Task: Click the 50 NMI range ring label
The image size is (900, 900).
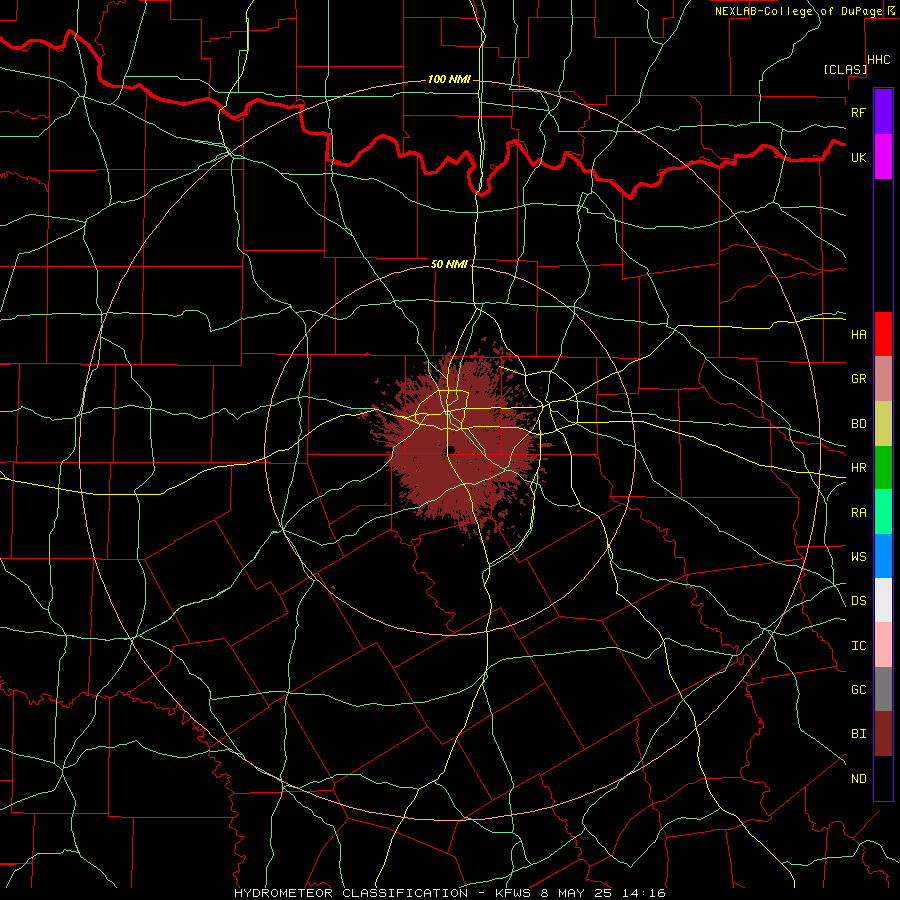Action: click(x=449, y=264)
